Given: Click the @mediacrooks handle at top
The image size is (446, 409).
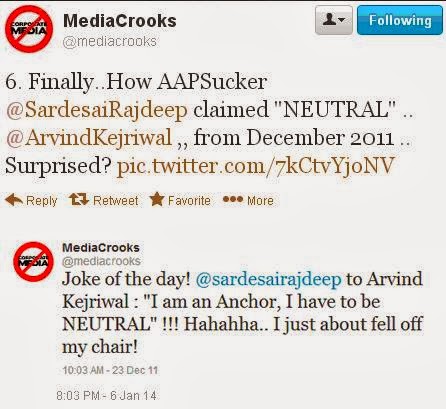Looking at the screenshot, I should tap(110, 42).
